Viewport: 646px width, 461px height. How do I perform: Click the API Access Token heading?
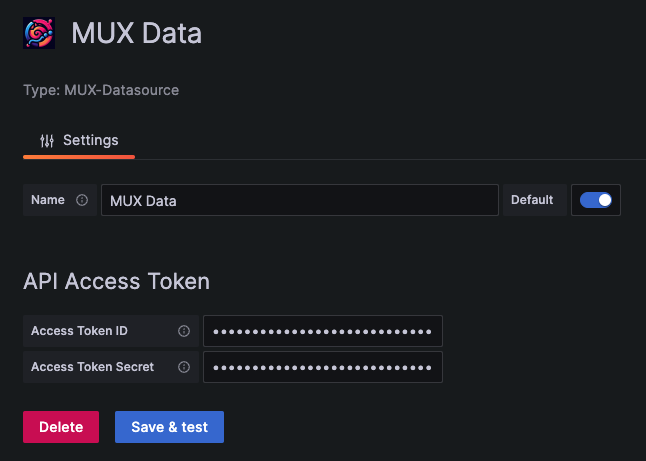[117, 281]
